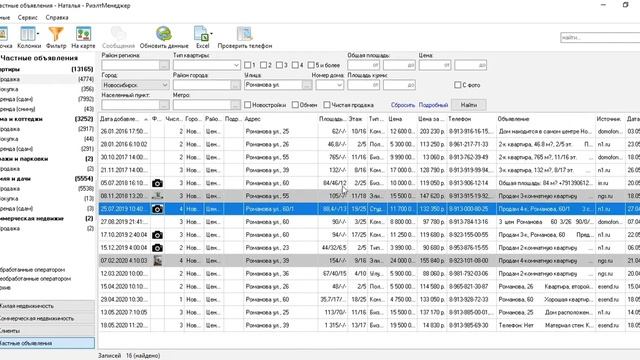Viewport: 640px width, 360px height.
Task: Select category with count (13165)
Action: point(47,69)
